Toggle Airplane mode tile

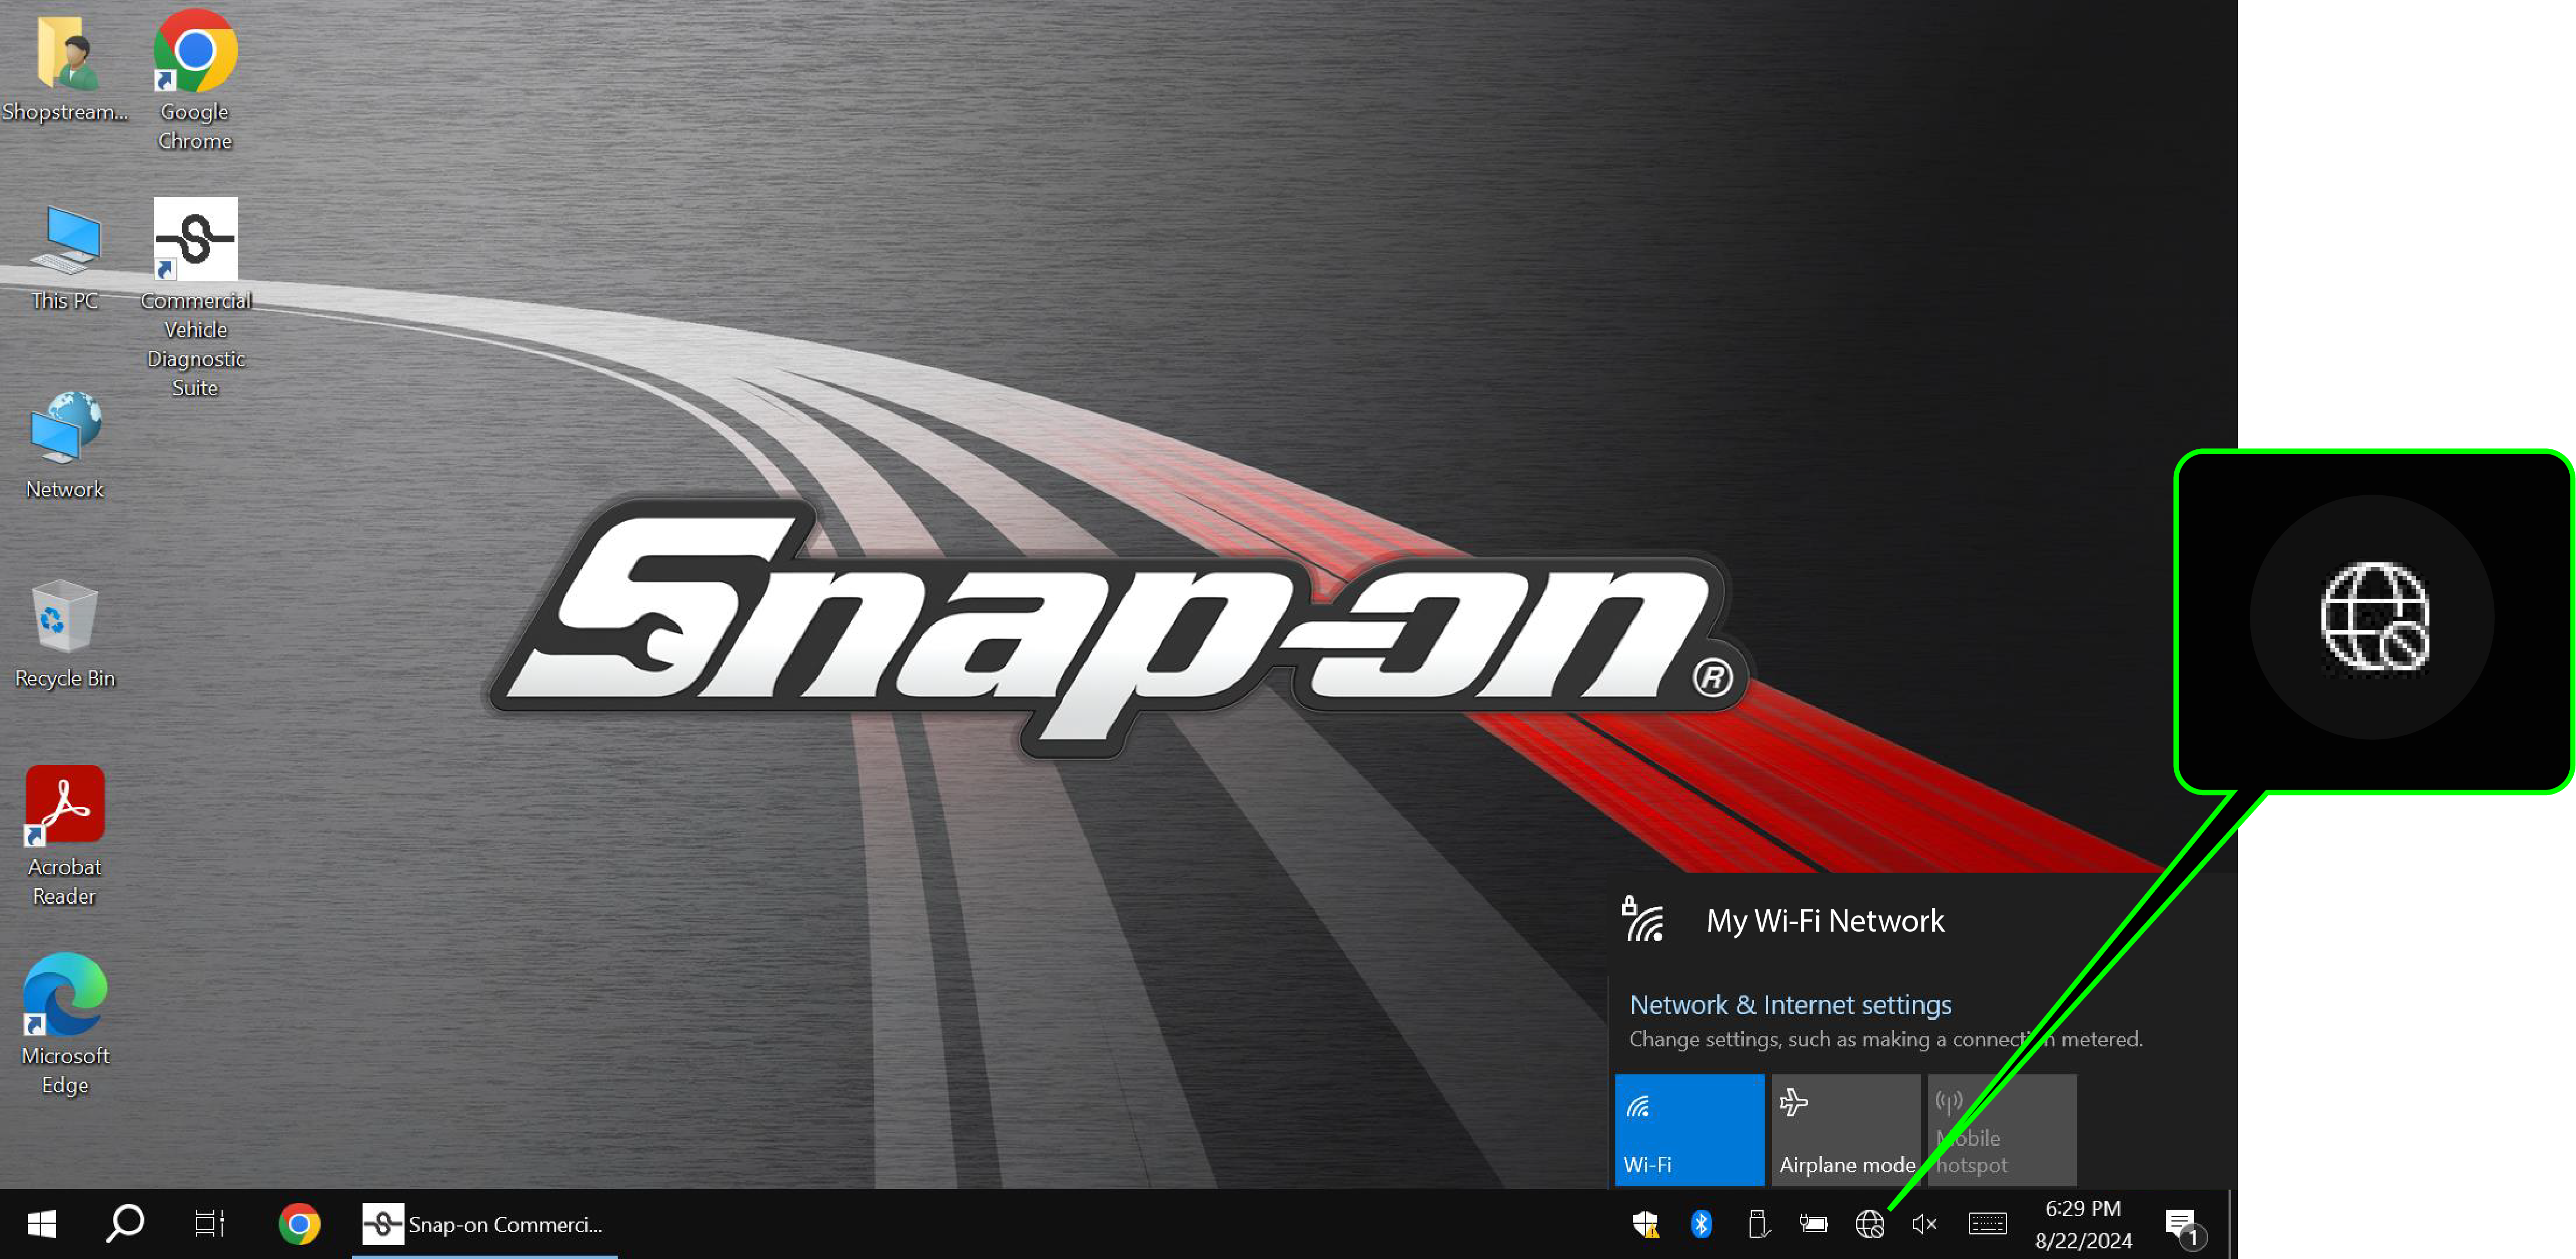click(1845, 1130)
